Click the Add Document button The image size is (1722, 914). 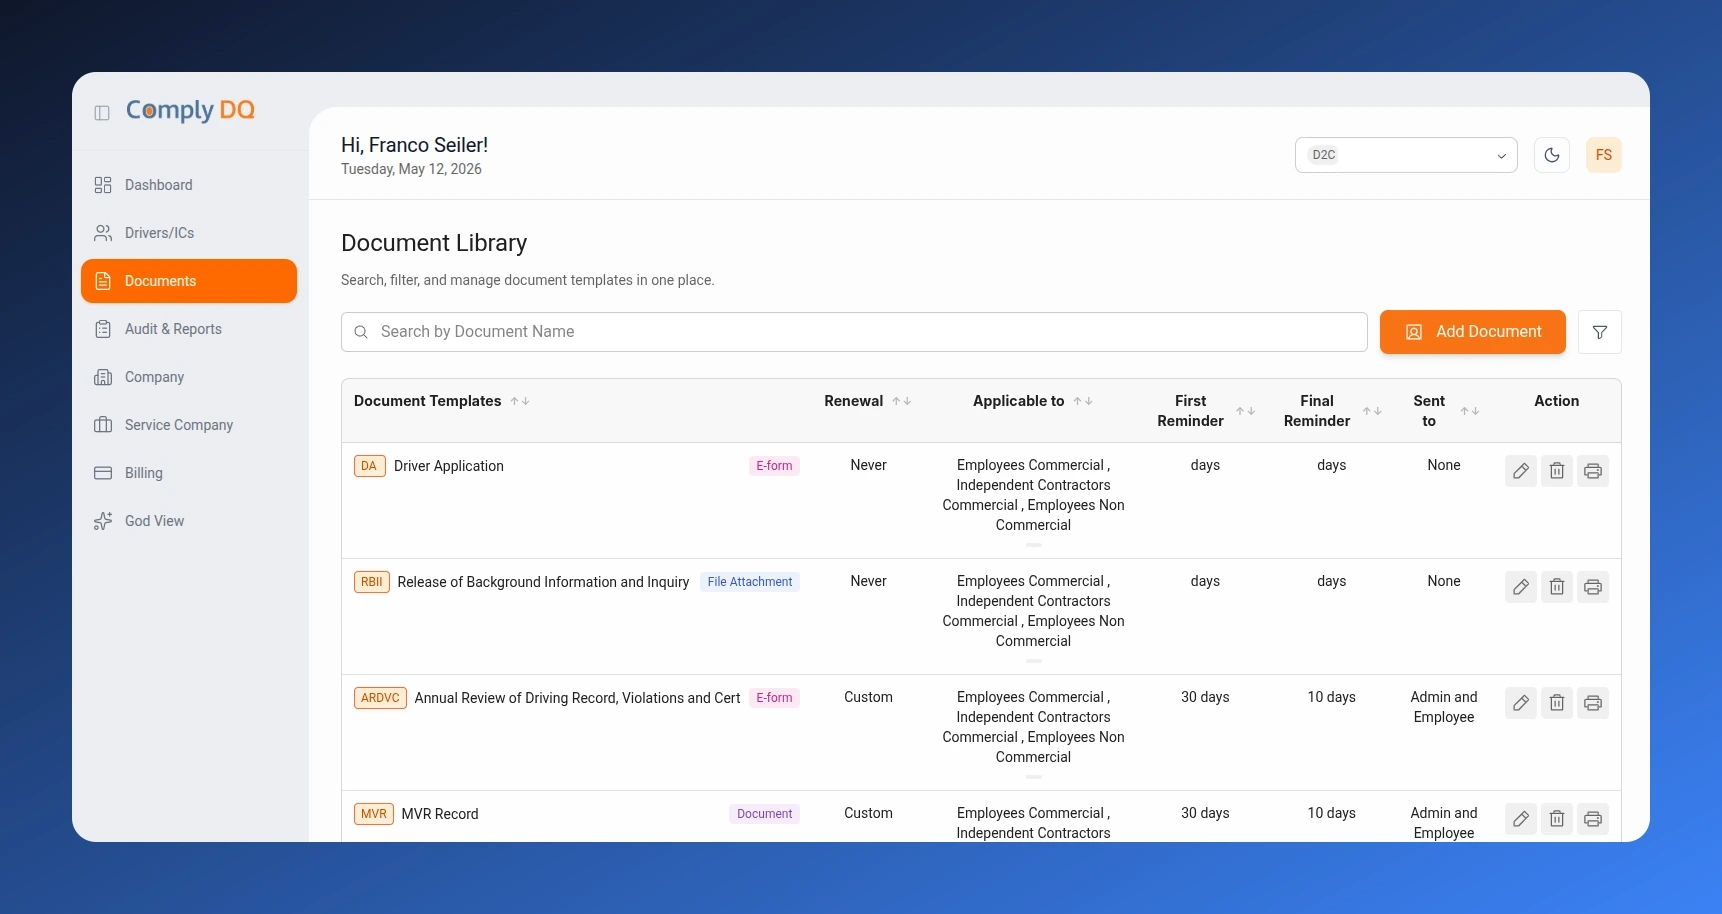[1473, 332]
